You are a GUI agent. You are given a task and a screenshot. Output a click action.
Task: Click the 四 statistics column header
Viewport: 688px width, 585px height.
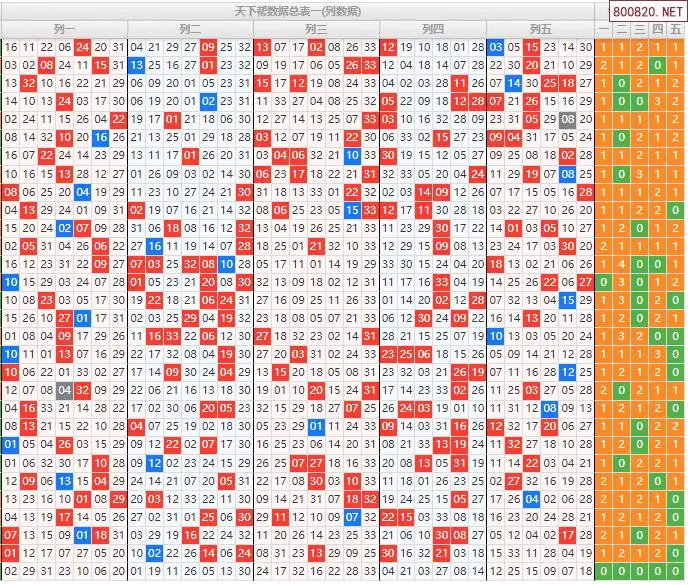(x=657, y=29)
